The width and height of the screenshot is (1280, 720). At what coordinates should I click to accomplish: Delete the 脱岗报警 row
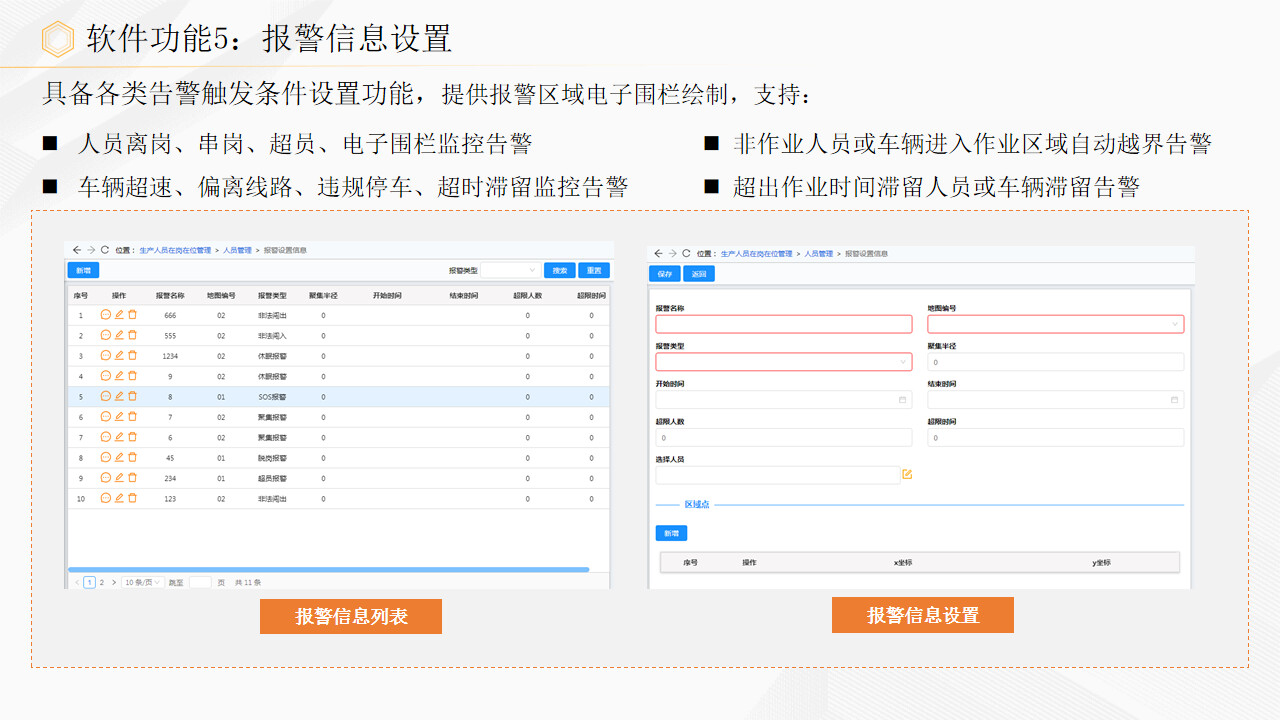[x=132, y=458]
